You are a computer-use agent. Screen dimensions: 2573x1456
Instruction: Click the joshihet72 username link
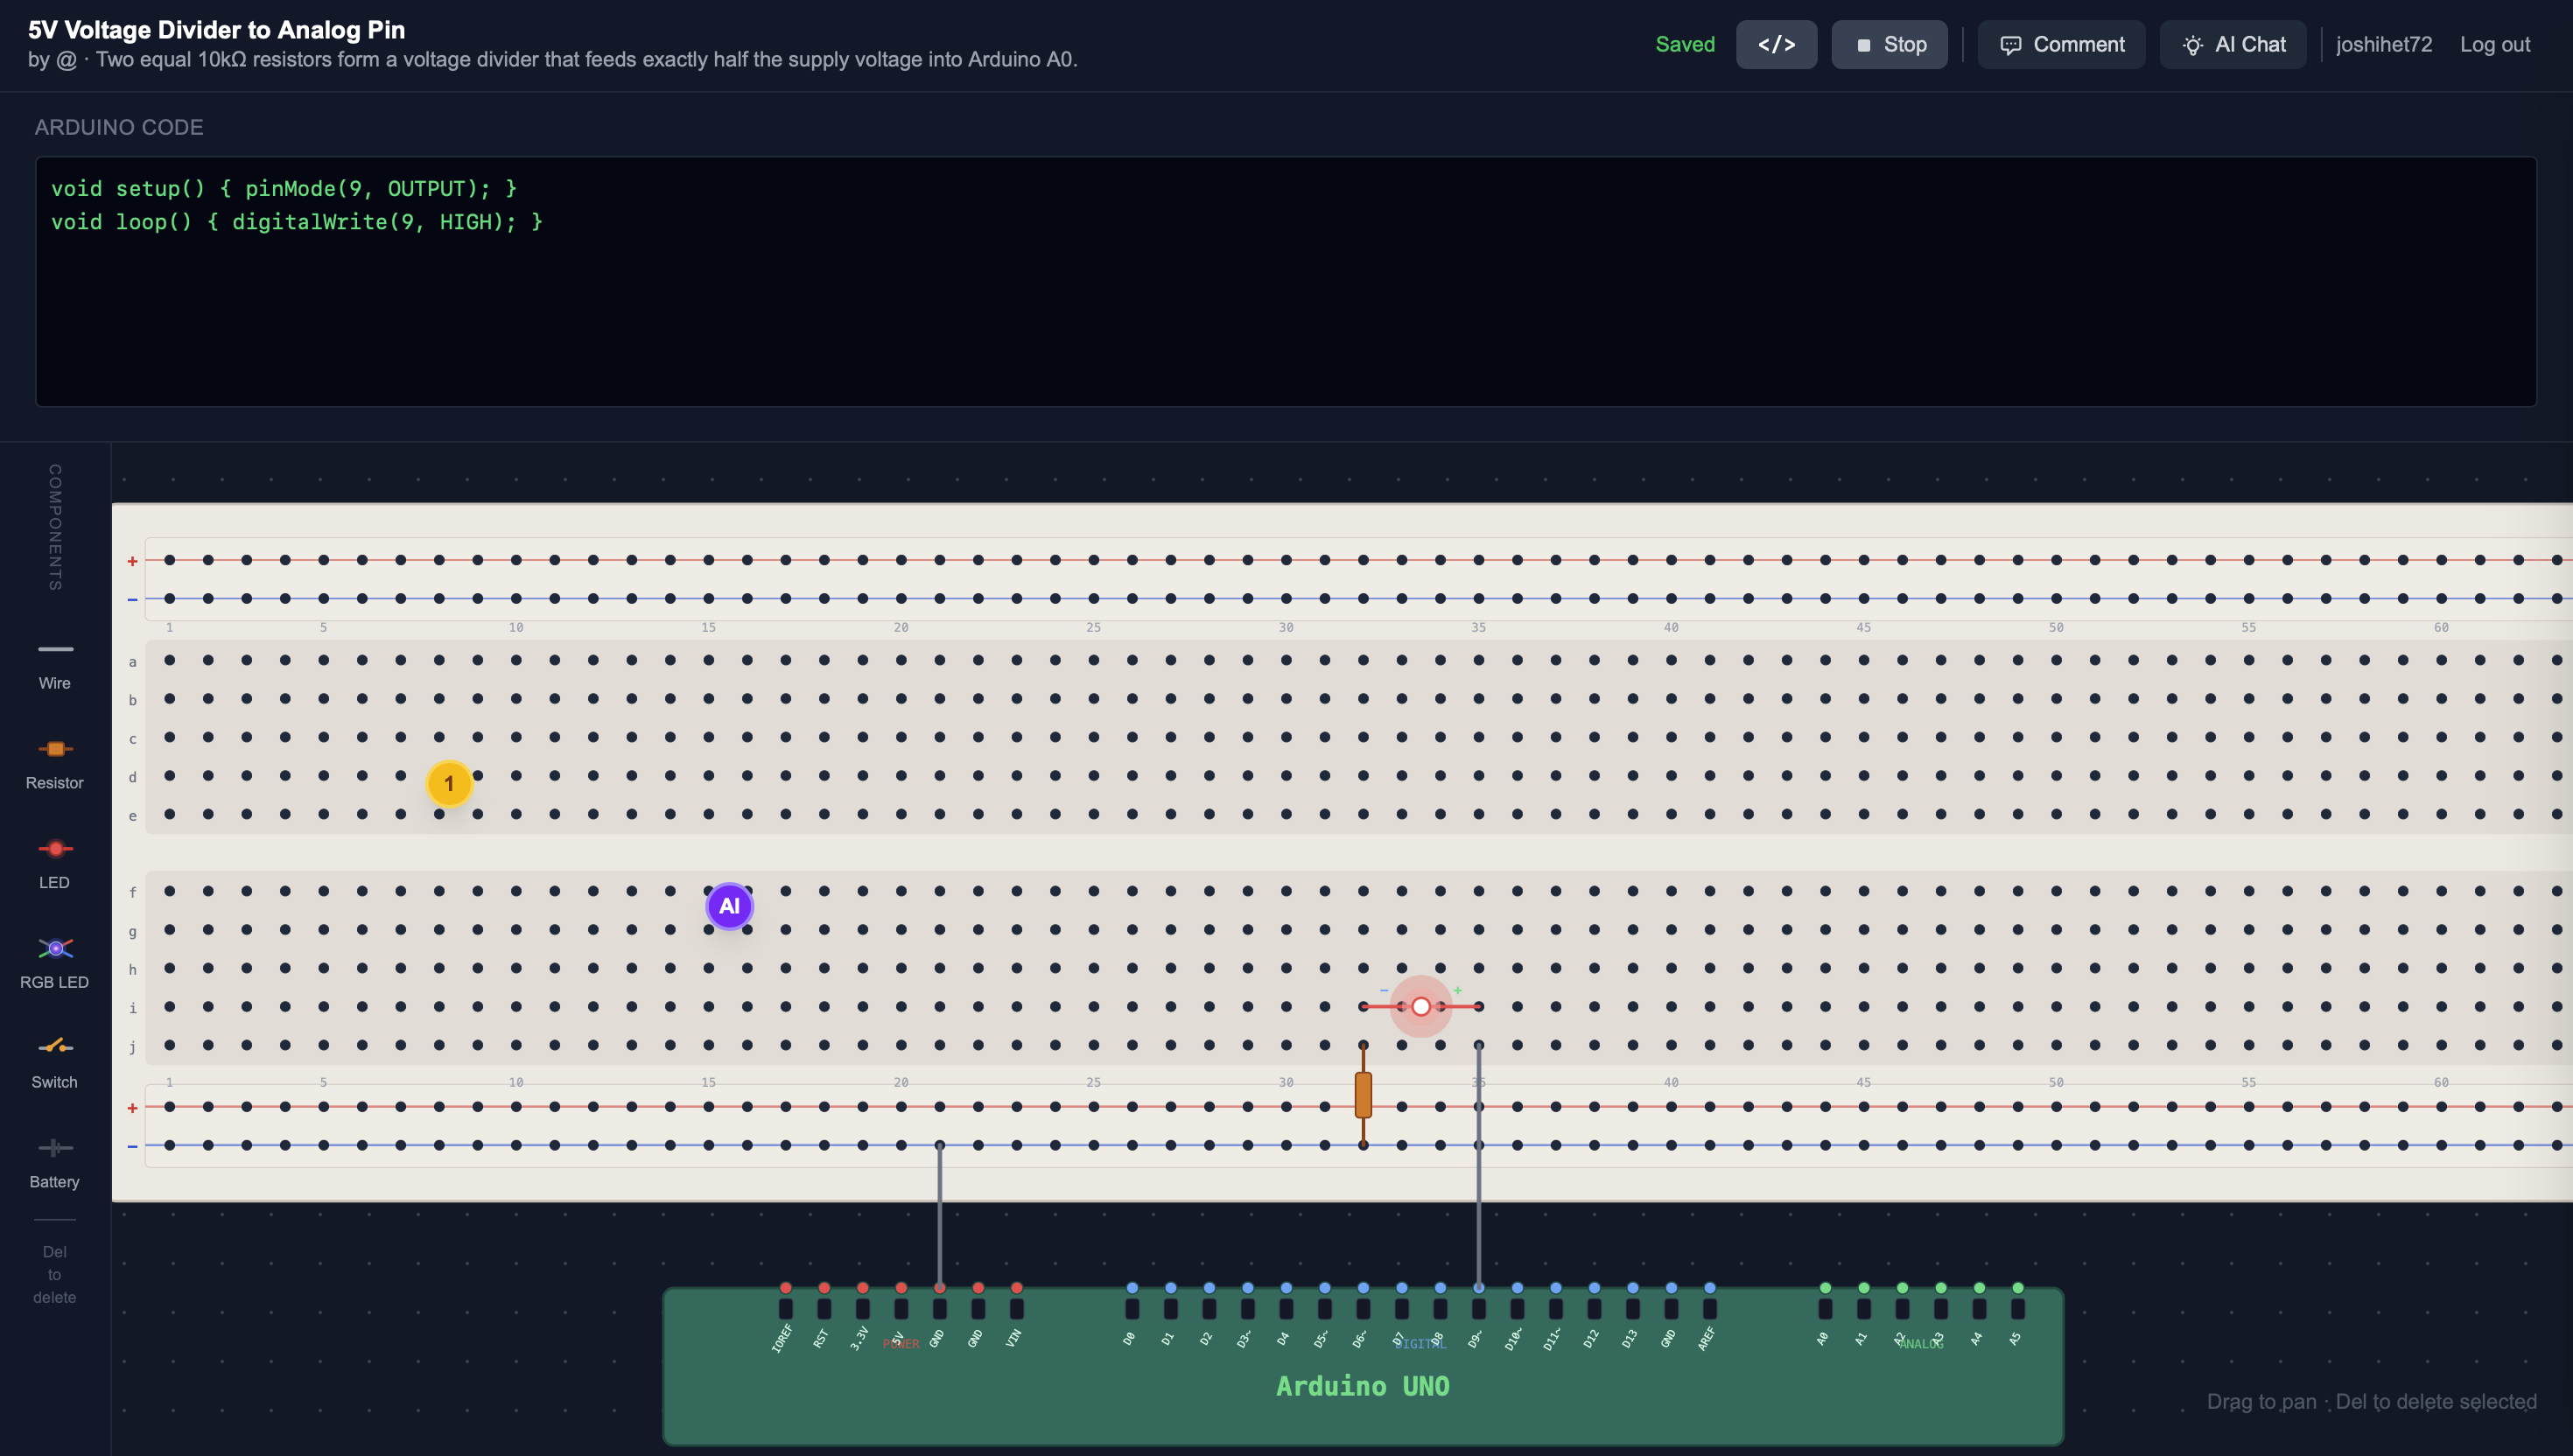pos(2383,45)
